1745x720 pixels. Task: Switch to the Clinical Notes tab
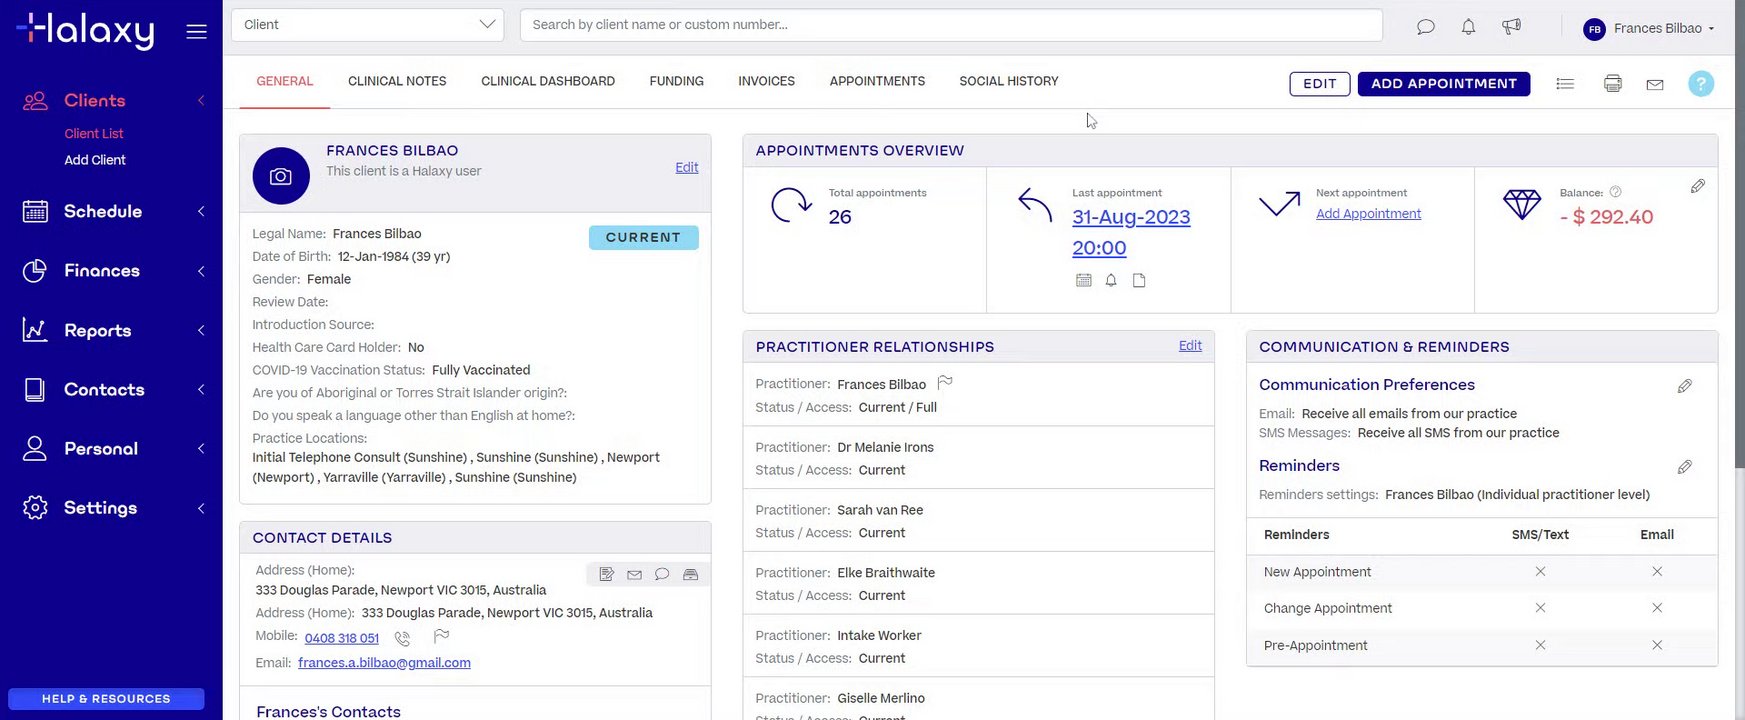coord(397,81)
